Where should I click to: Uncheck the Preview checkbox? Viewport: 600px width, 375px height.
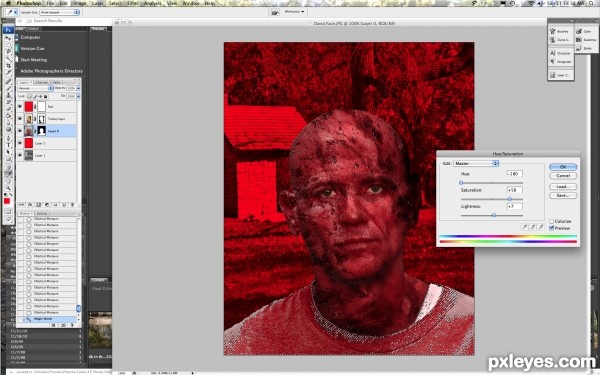click(x=551, y=228)
